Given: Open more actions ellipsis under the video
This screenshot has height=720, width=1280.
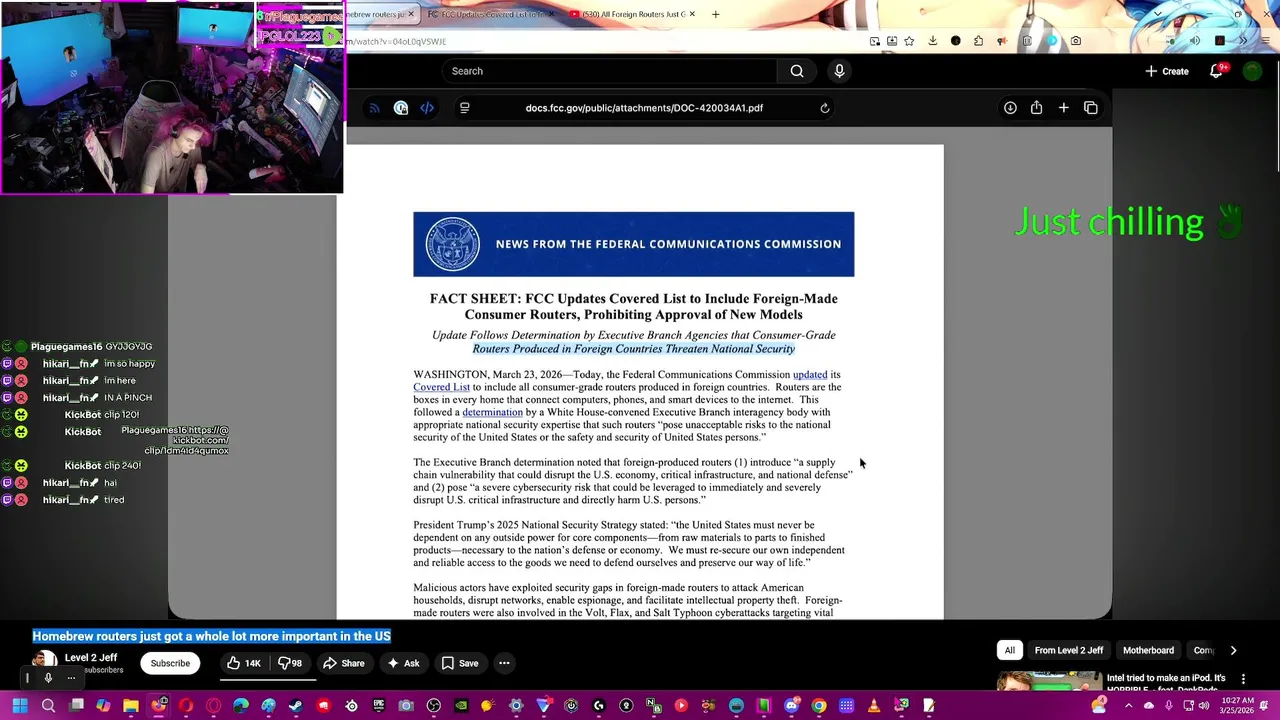Looking at the screenshot, I should [x=504, y=663].
